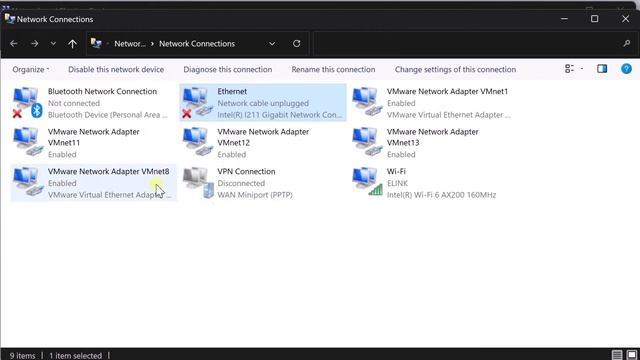Viewport: 640px width, 360px height.
Task: Click the Wi-Fi connection name
Action: [396, 171]
